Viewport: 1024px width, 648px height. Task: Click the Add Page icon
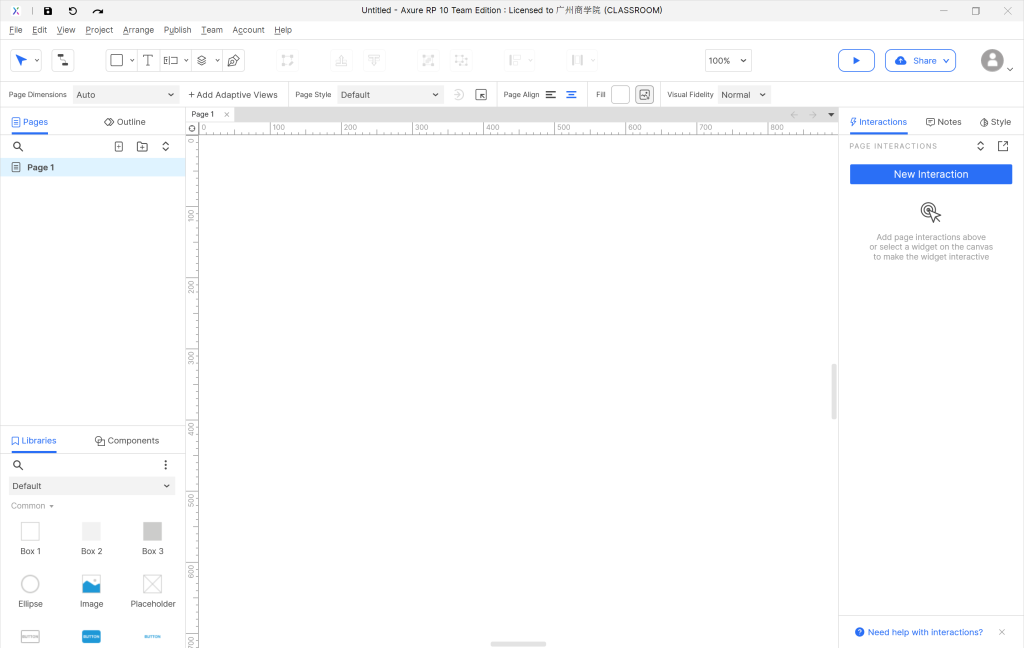point(119,147)
